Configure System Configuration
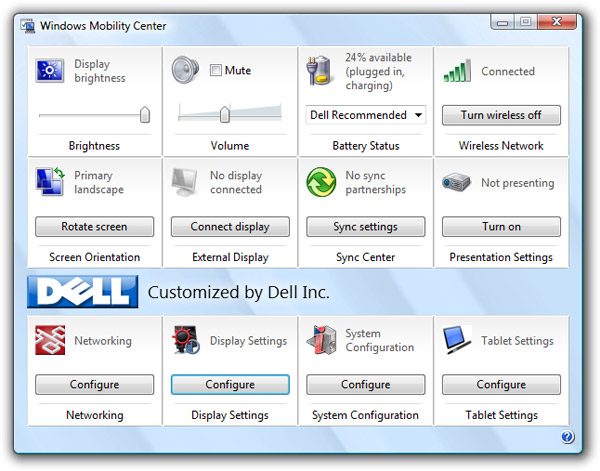 pos(365,385)
